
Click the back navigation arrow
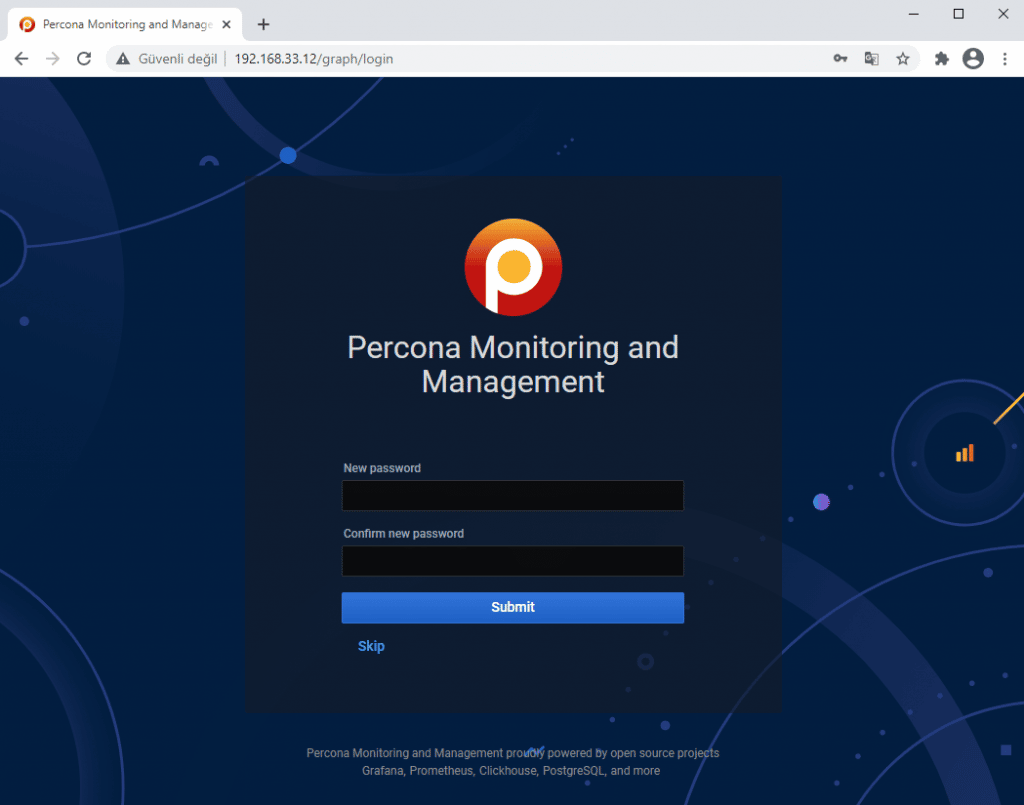point(21,58)
